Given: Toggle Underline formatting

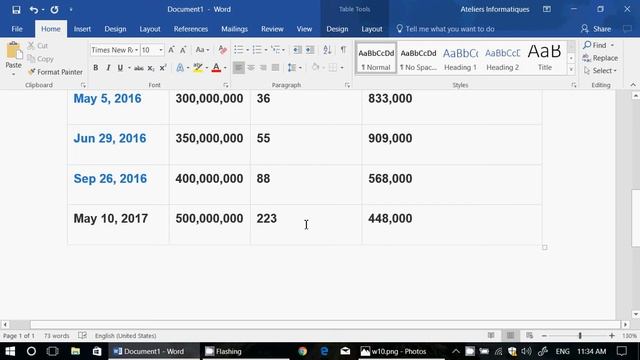Looking at the screenshot, I should click(x=120, y=68).
